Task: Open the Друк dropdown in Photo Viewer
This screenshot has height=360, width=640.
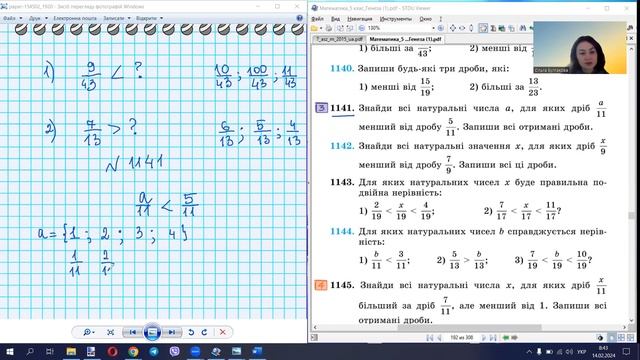Action: tap(38, 18)
